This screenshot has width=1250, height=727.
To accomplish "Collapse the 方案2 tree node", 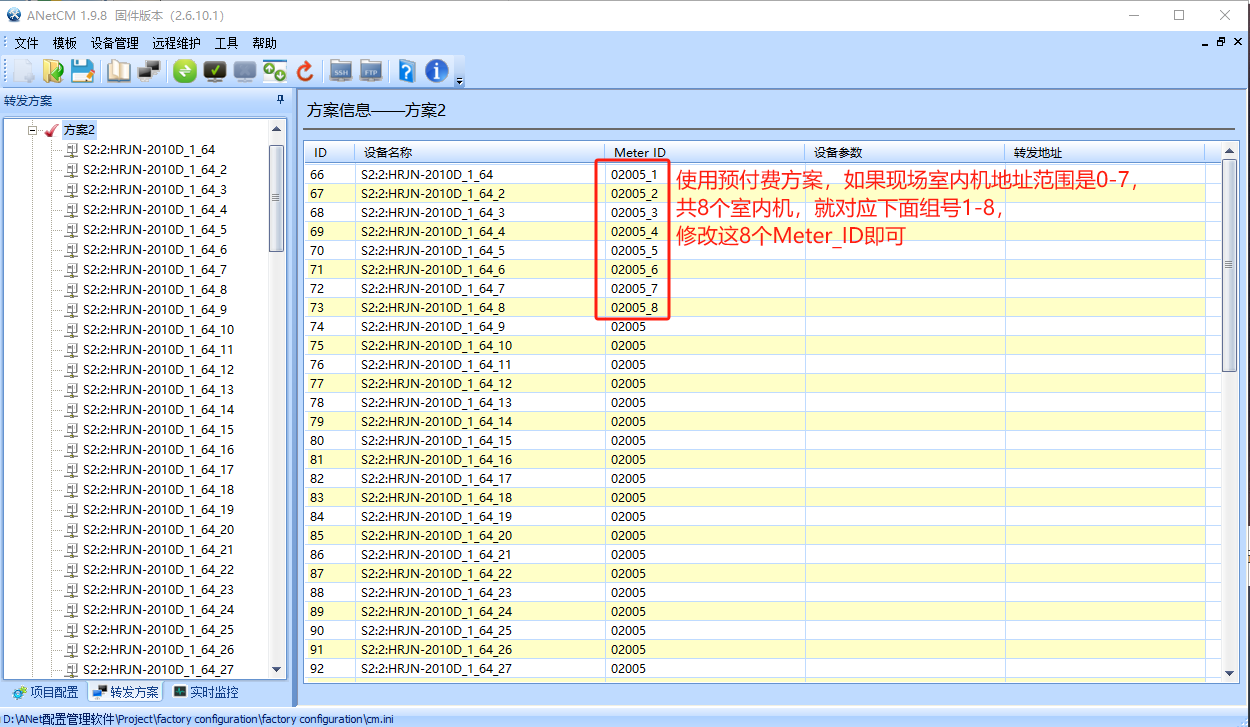I will [x=32, y=130].
